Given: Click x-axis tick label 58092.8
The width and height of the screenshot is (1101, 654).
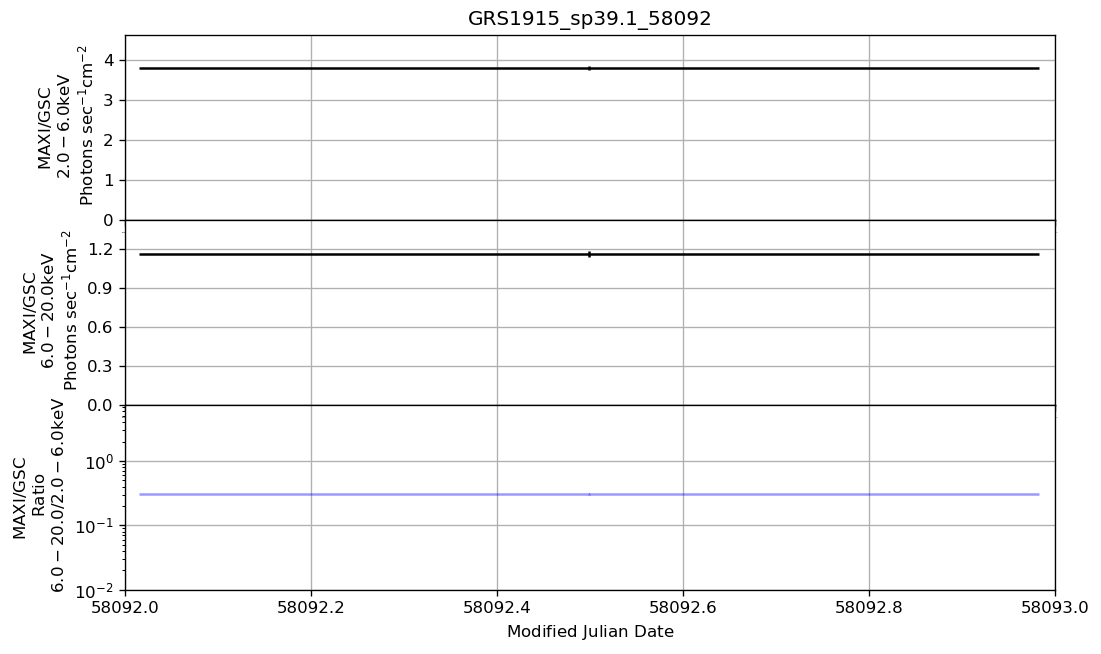Looking at the screenshot, I should point(869,607).
